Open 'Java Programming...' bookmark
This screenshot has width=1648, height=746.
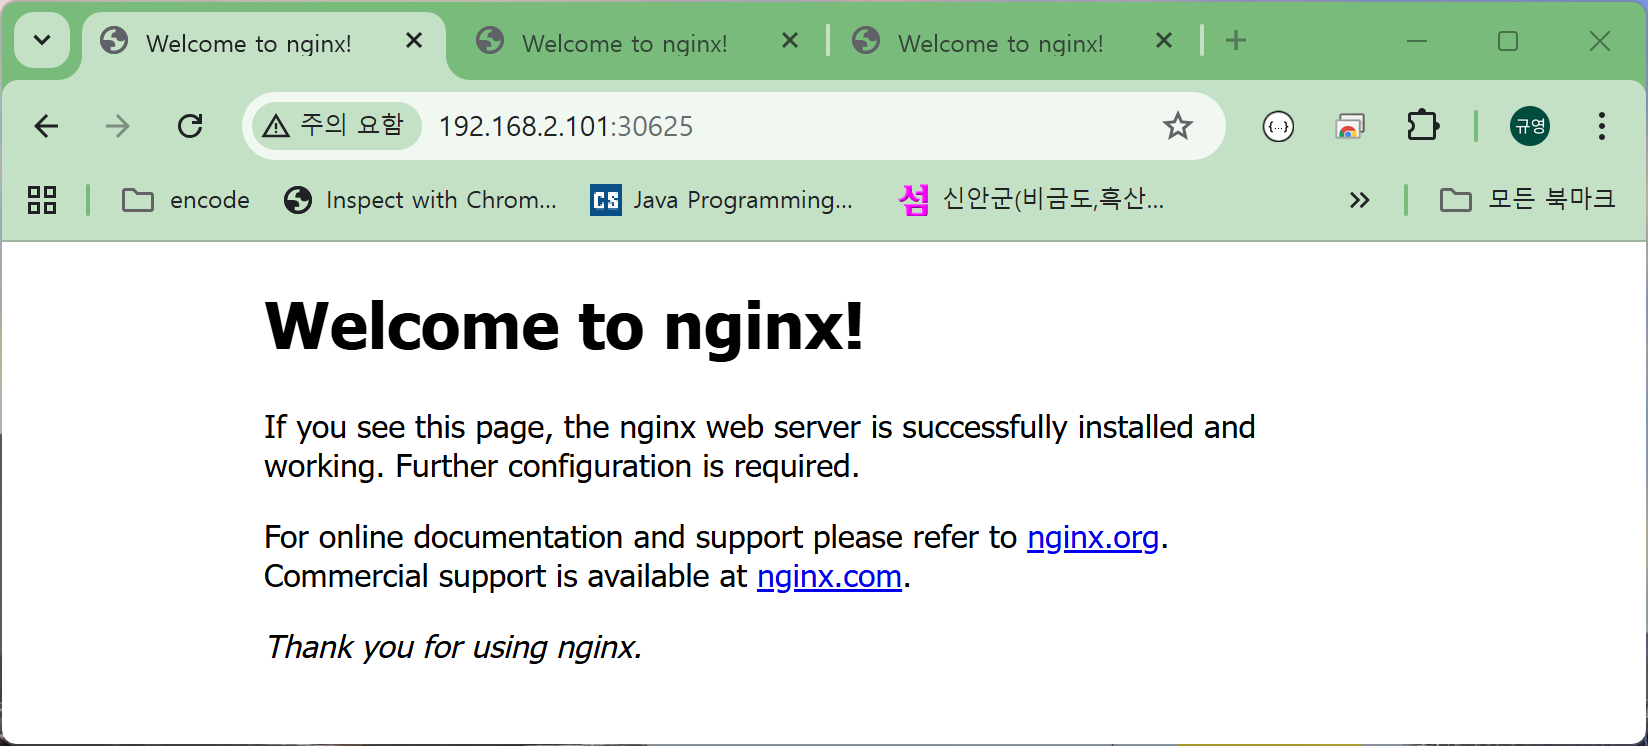pyautogui.click(x=721, y=200)
